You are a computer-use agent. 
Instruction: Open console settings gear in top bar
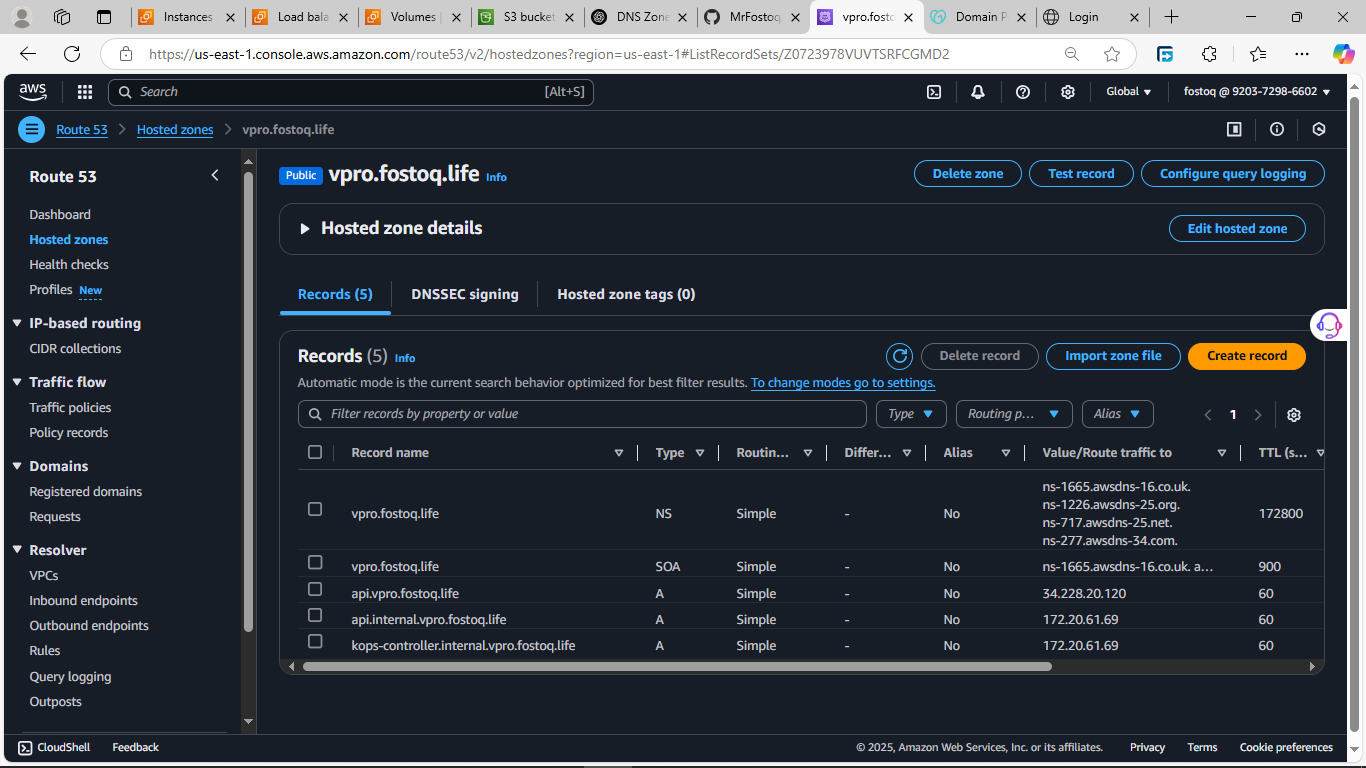point(1068,92)
